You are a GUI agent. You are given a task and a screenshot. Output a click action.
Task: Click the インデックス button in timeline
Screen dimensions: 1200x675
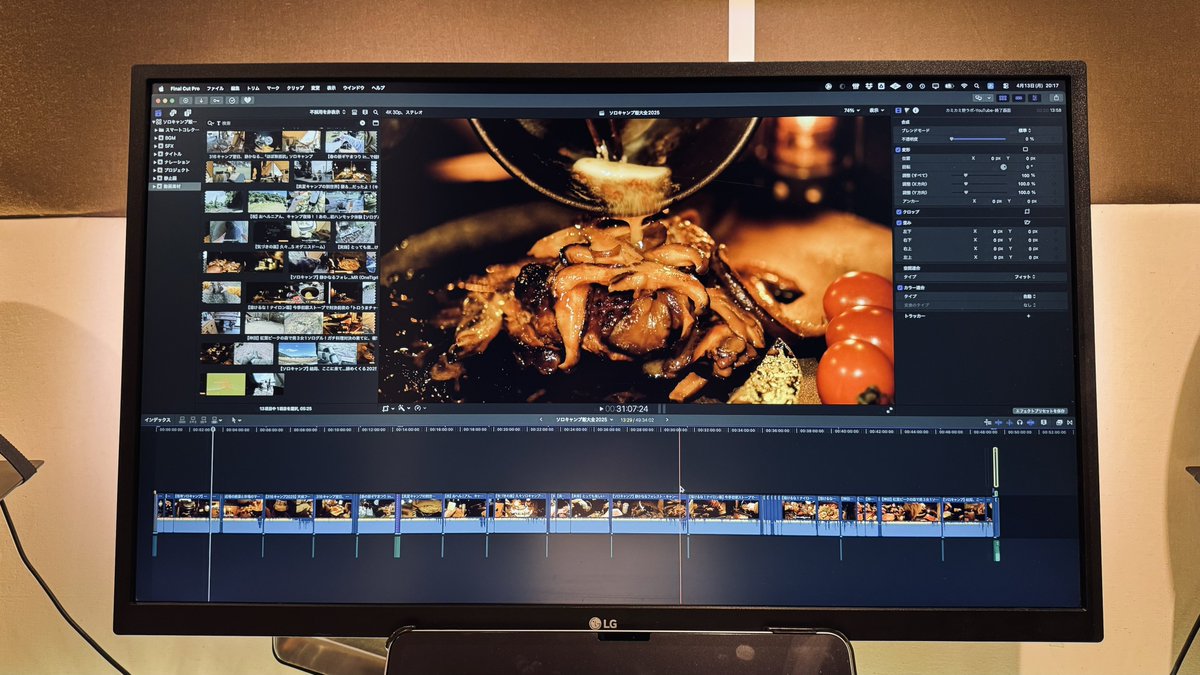tap(158, 420)
